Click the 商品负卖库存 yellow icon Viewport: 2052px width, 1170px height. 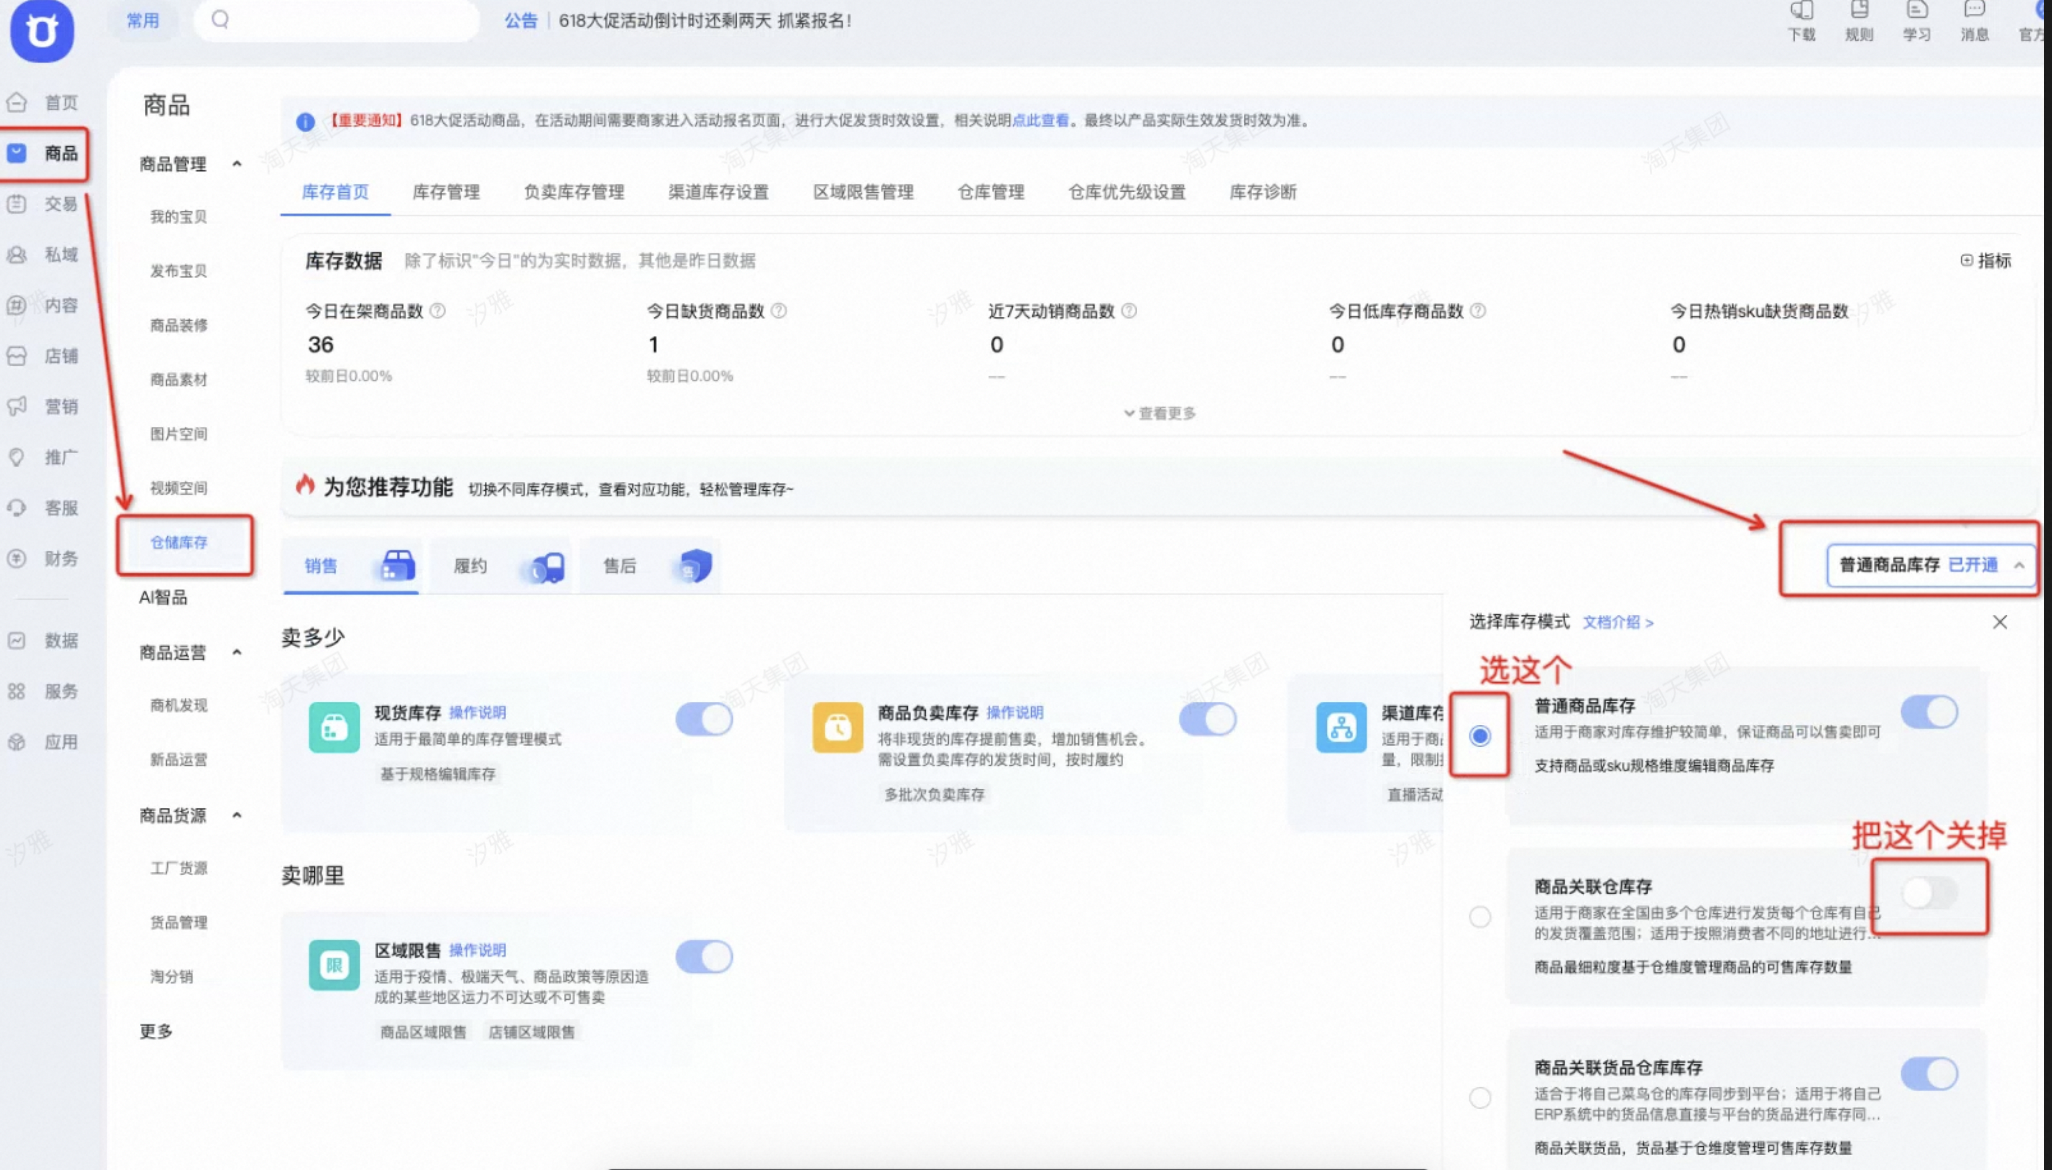(838, 727)
